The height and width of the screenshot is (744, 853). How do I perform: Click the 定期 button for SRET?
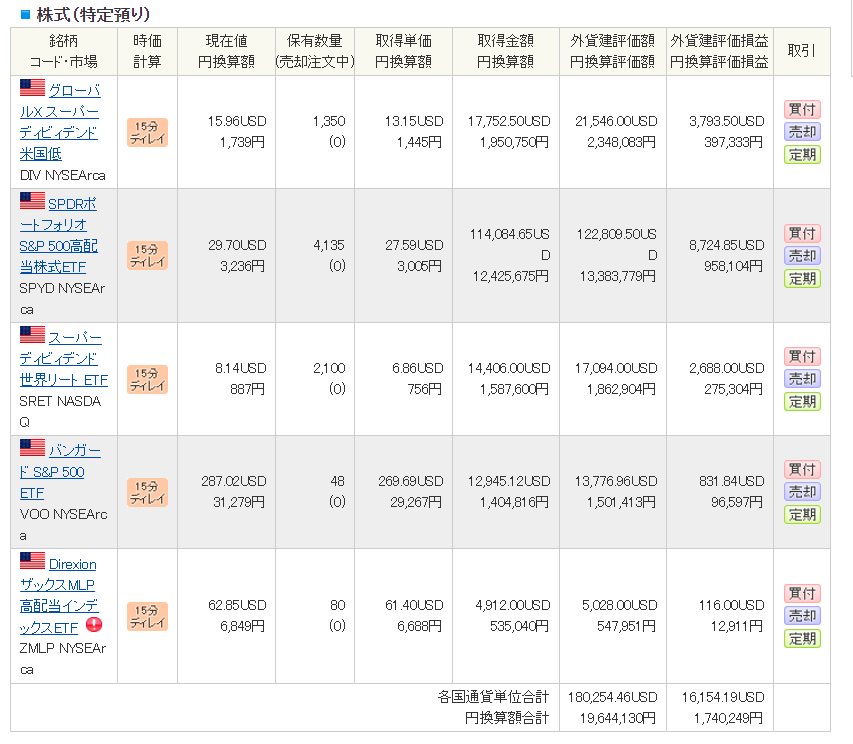click(x=802, y=402)
